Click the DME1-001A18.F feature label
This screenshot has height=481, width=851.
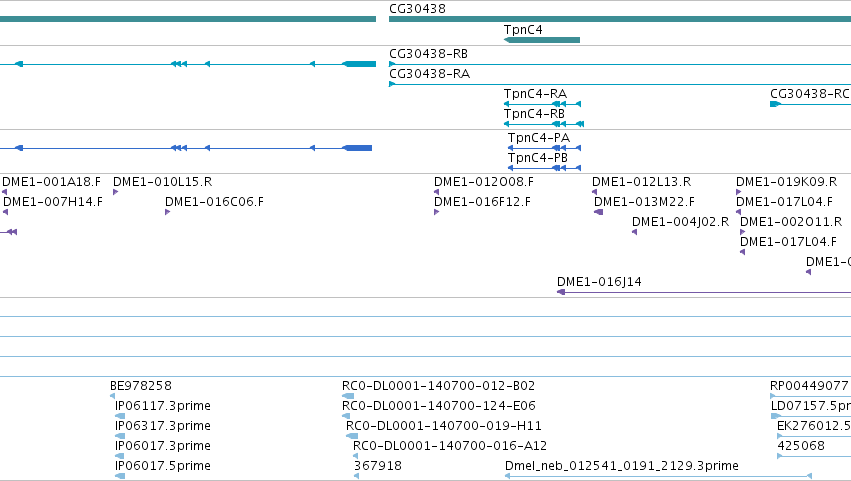52,182
